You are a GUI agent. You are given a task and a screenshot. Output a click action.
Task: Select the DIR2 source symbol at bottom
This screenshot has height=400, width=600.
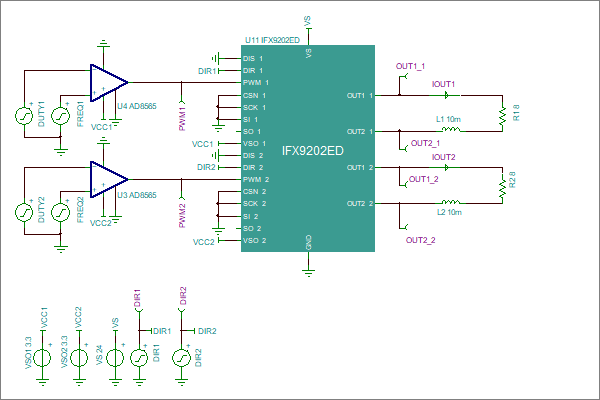coord(181,358)
